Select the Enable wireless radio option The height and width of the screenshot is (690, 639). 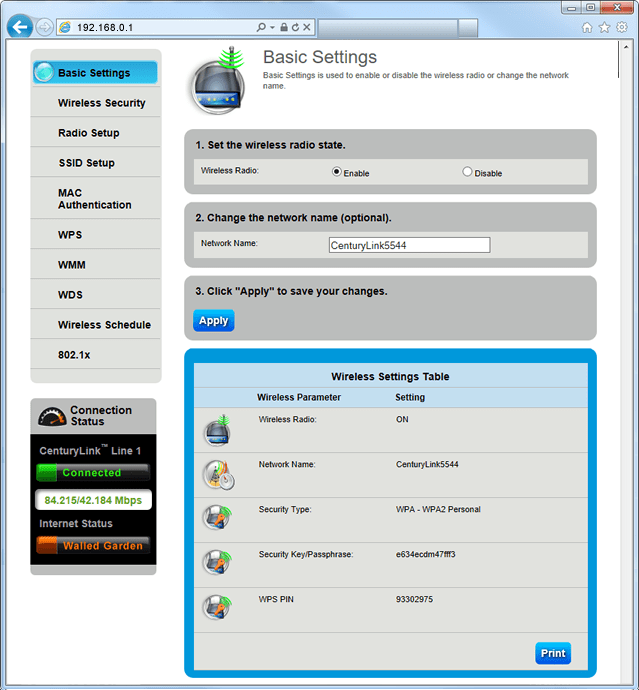pyautogui.click(x=337, y=172)
